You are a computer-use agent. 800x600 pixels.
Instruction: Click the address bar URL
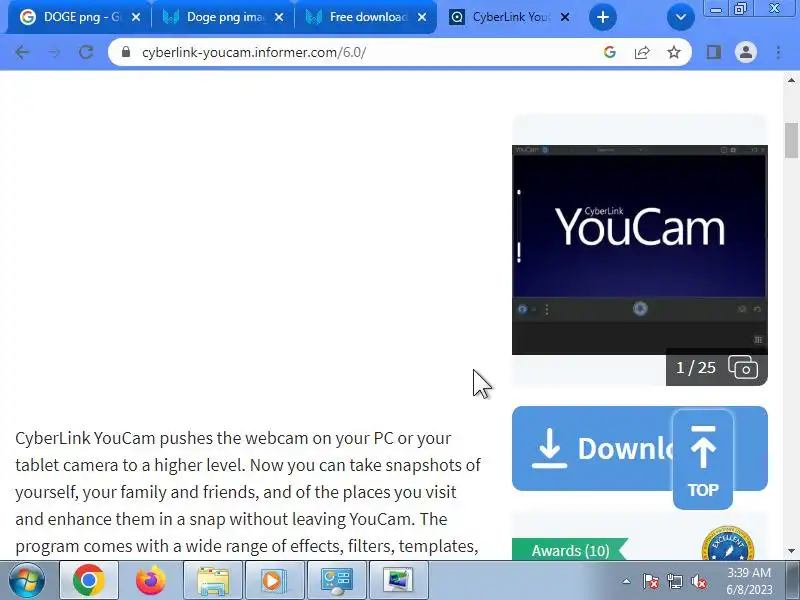(254, 52)
